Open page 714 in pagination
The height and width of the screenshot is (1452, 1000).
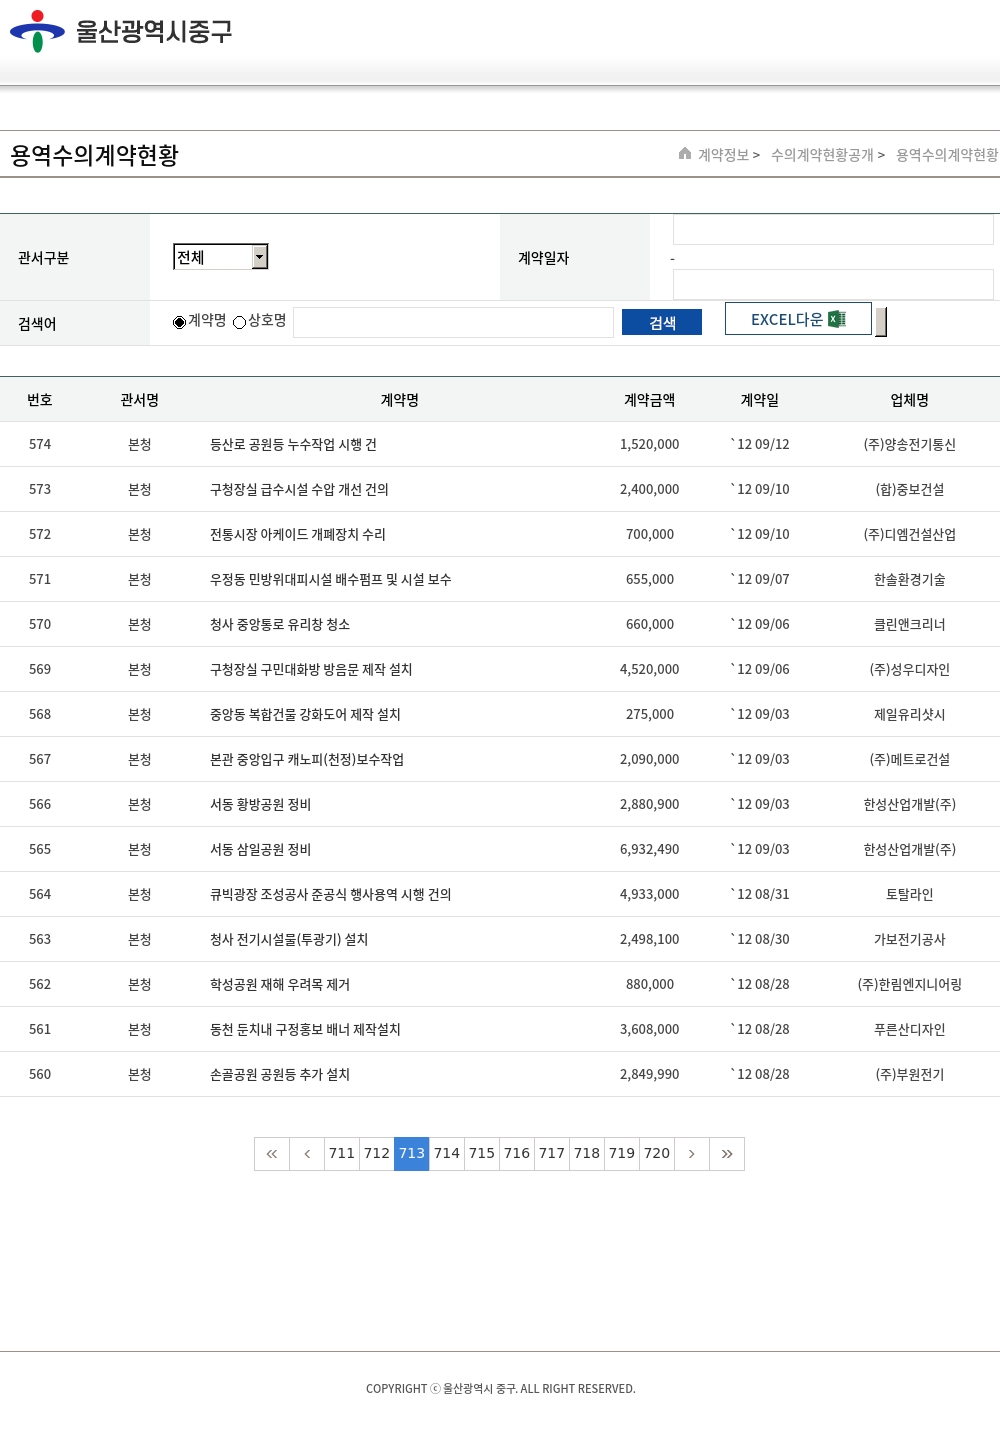[x=447, y=1154]
